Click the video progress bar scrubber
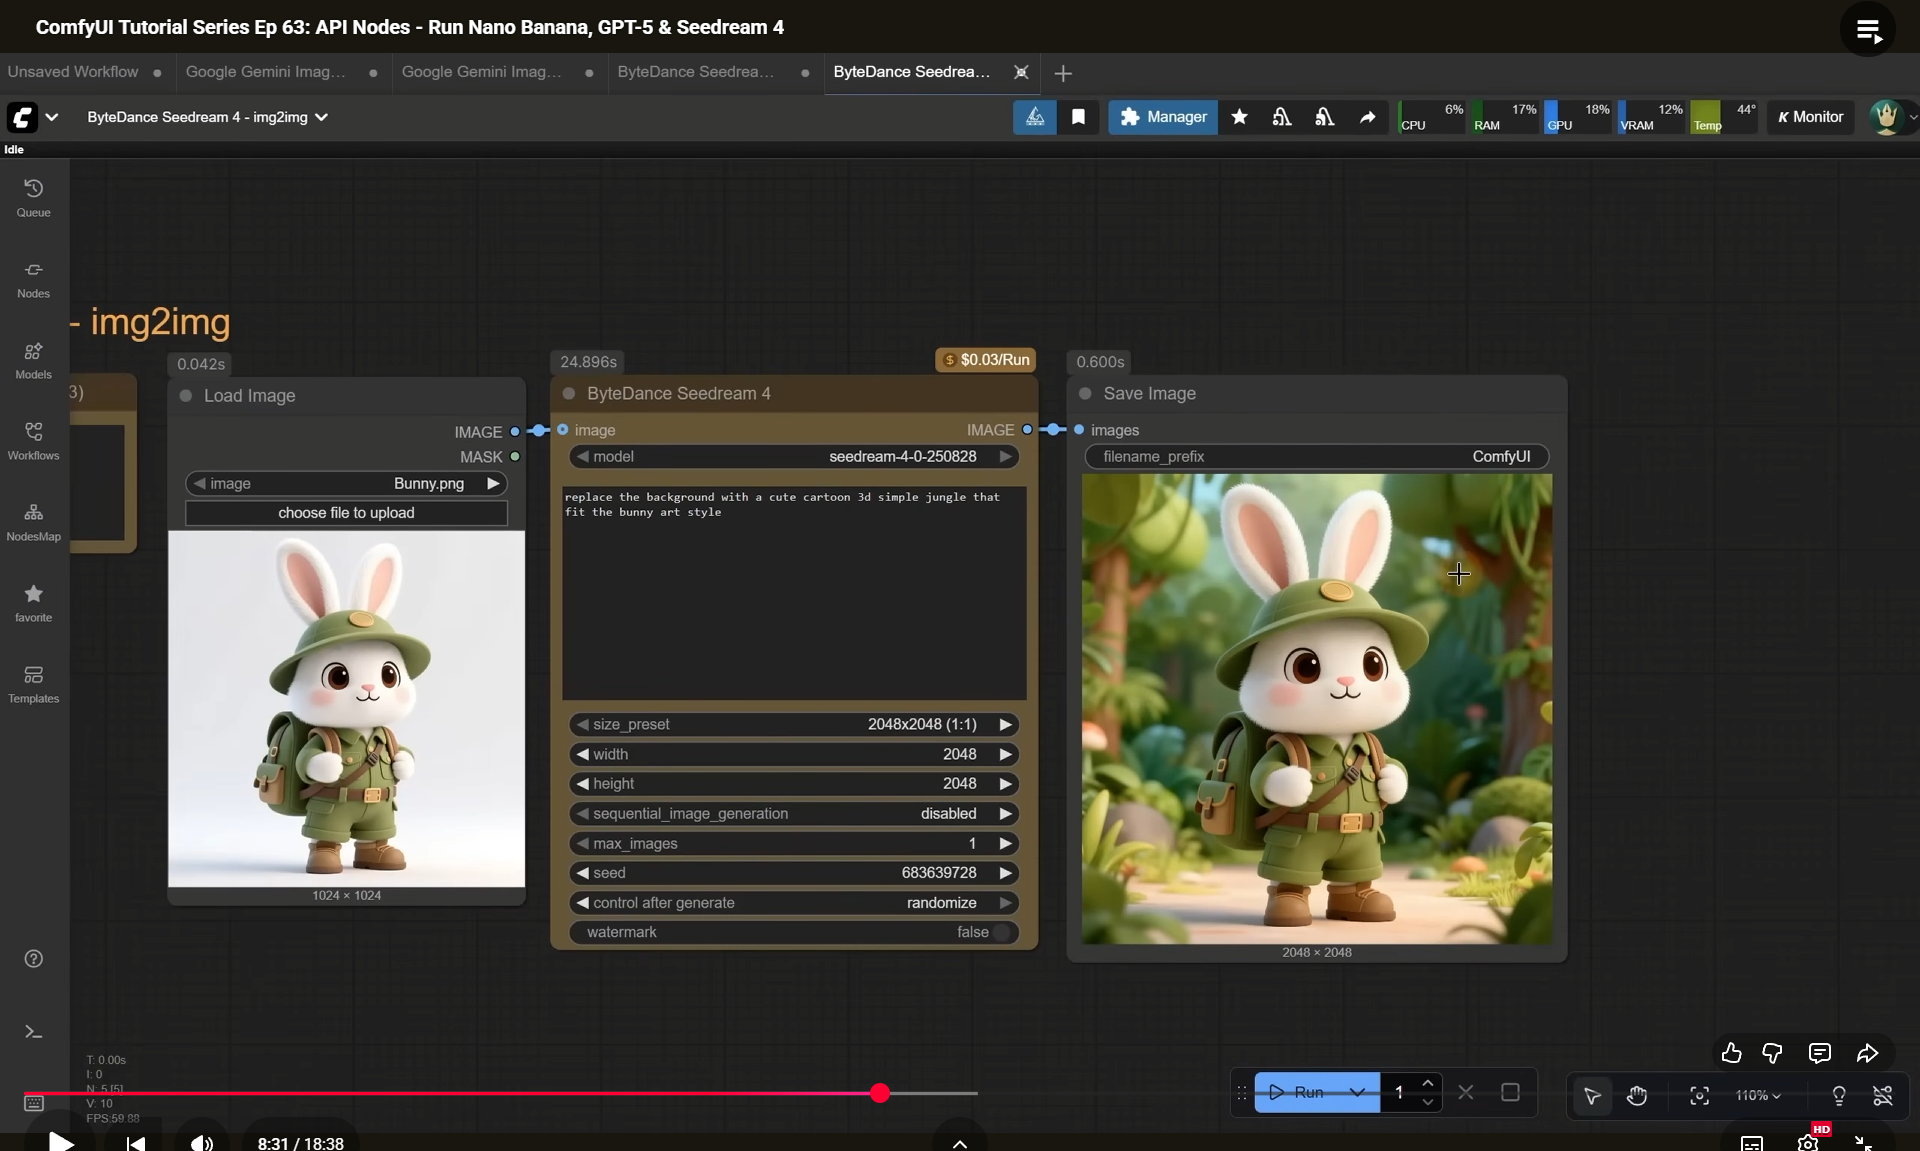The width and height of the screenshot is (1920, 1151). (x=880, y=1093)
